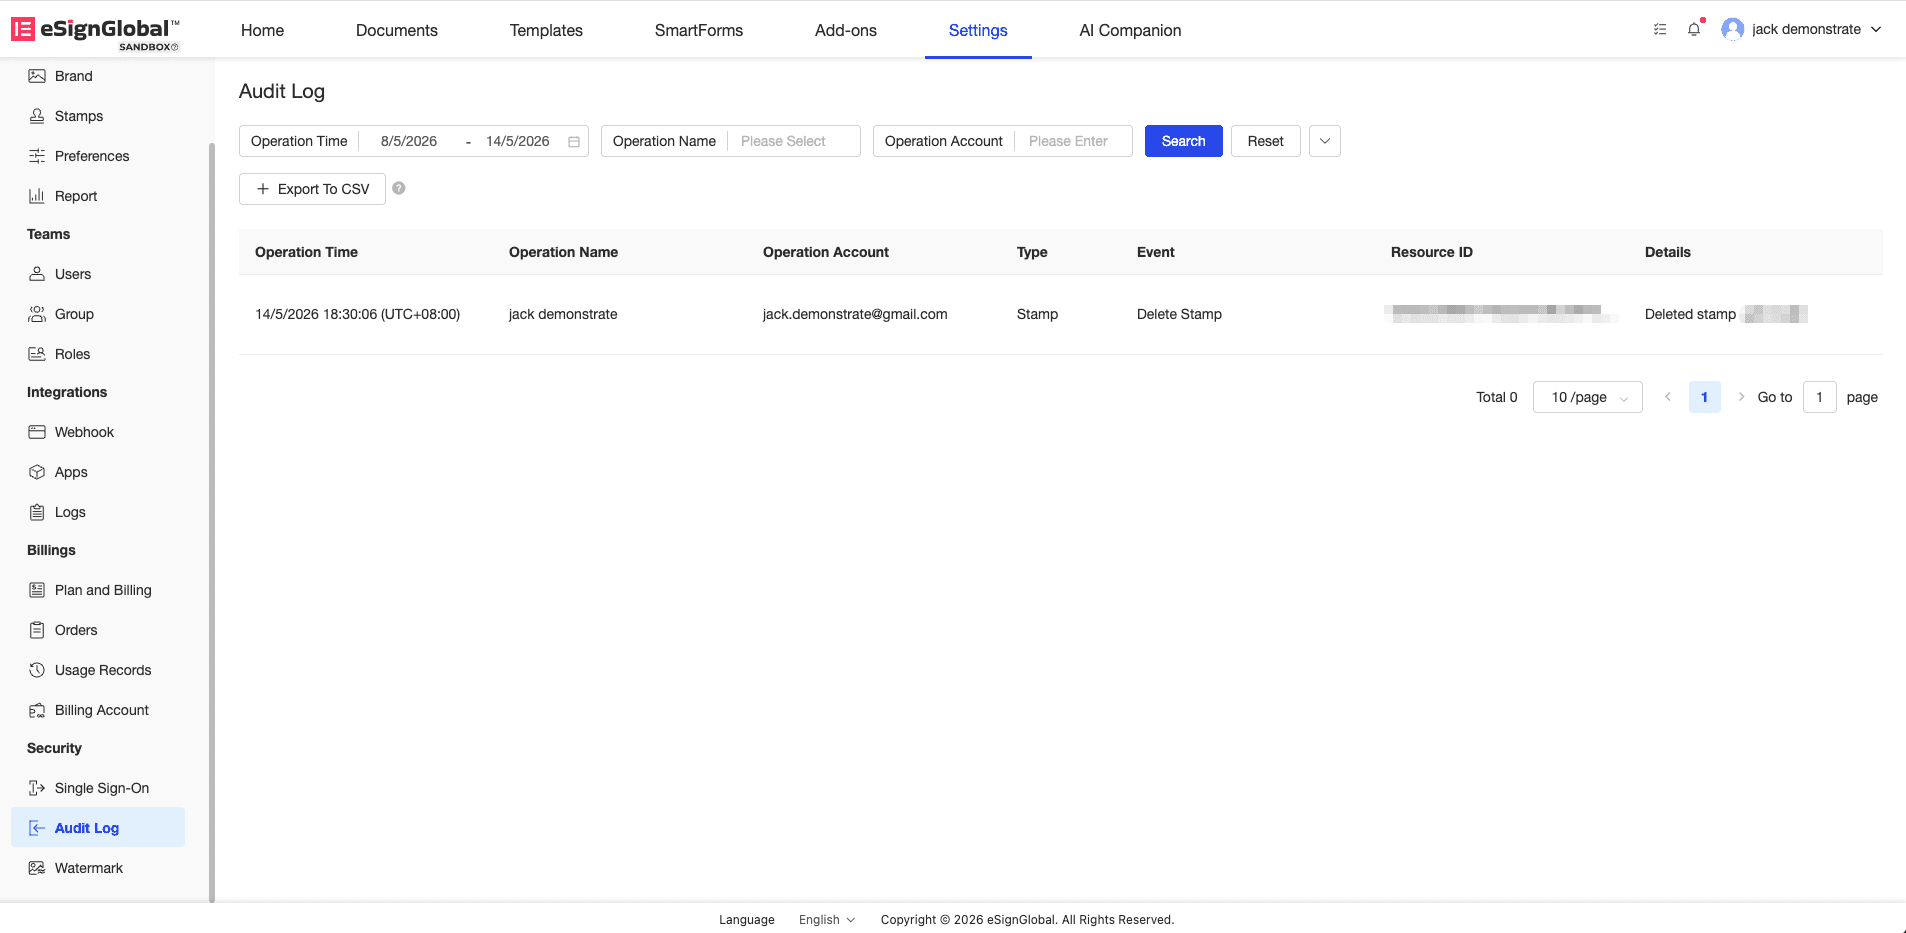Image resolution: width=1906 pixels, height=933 pixels.
Task: Open the AI Companion tab
Action: point(1130,30)
